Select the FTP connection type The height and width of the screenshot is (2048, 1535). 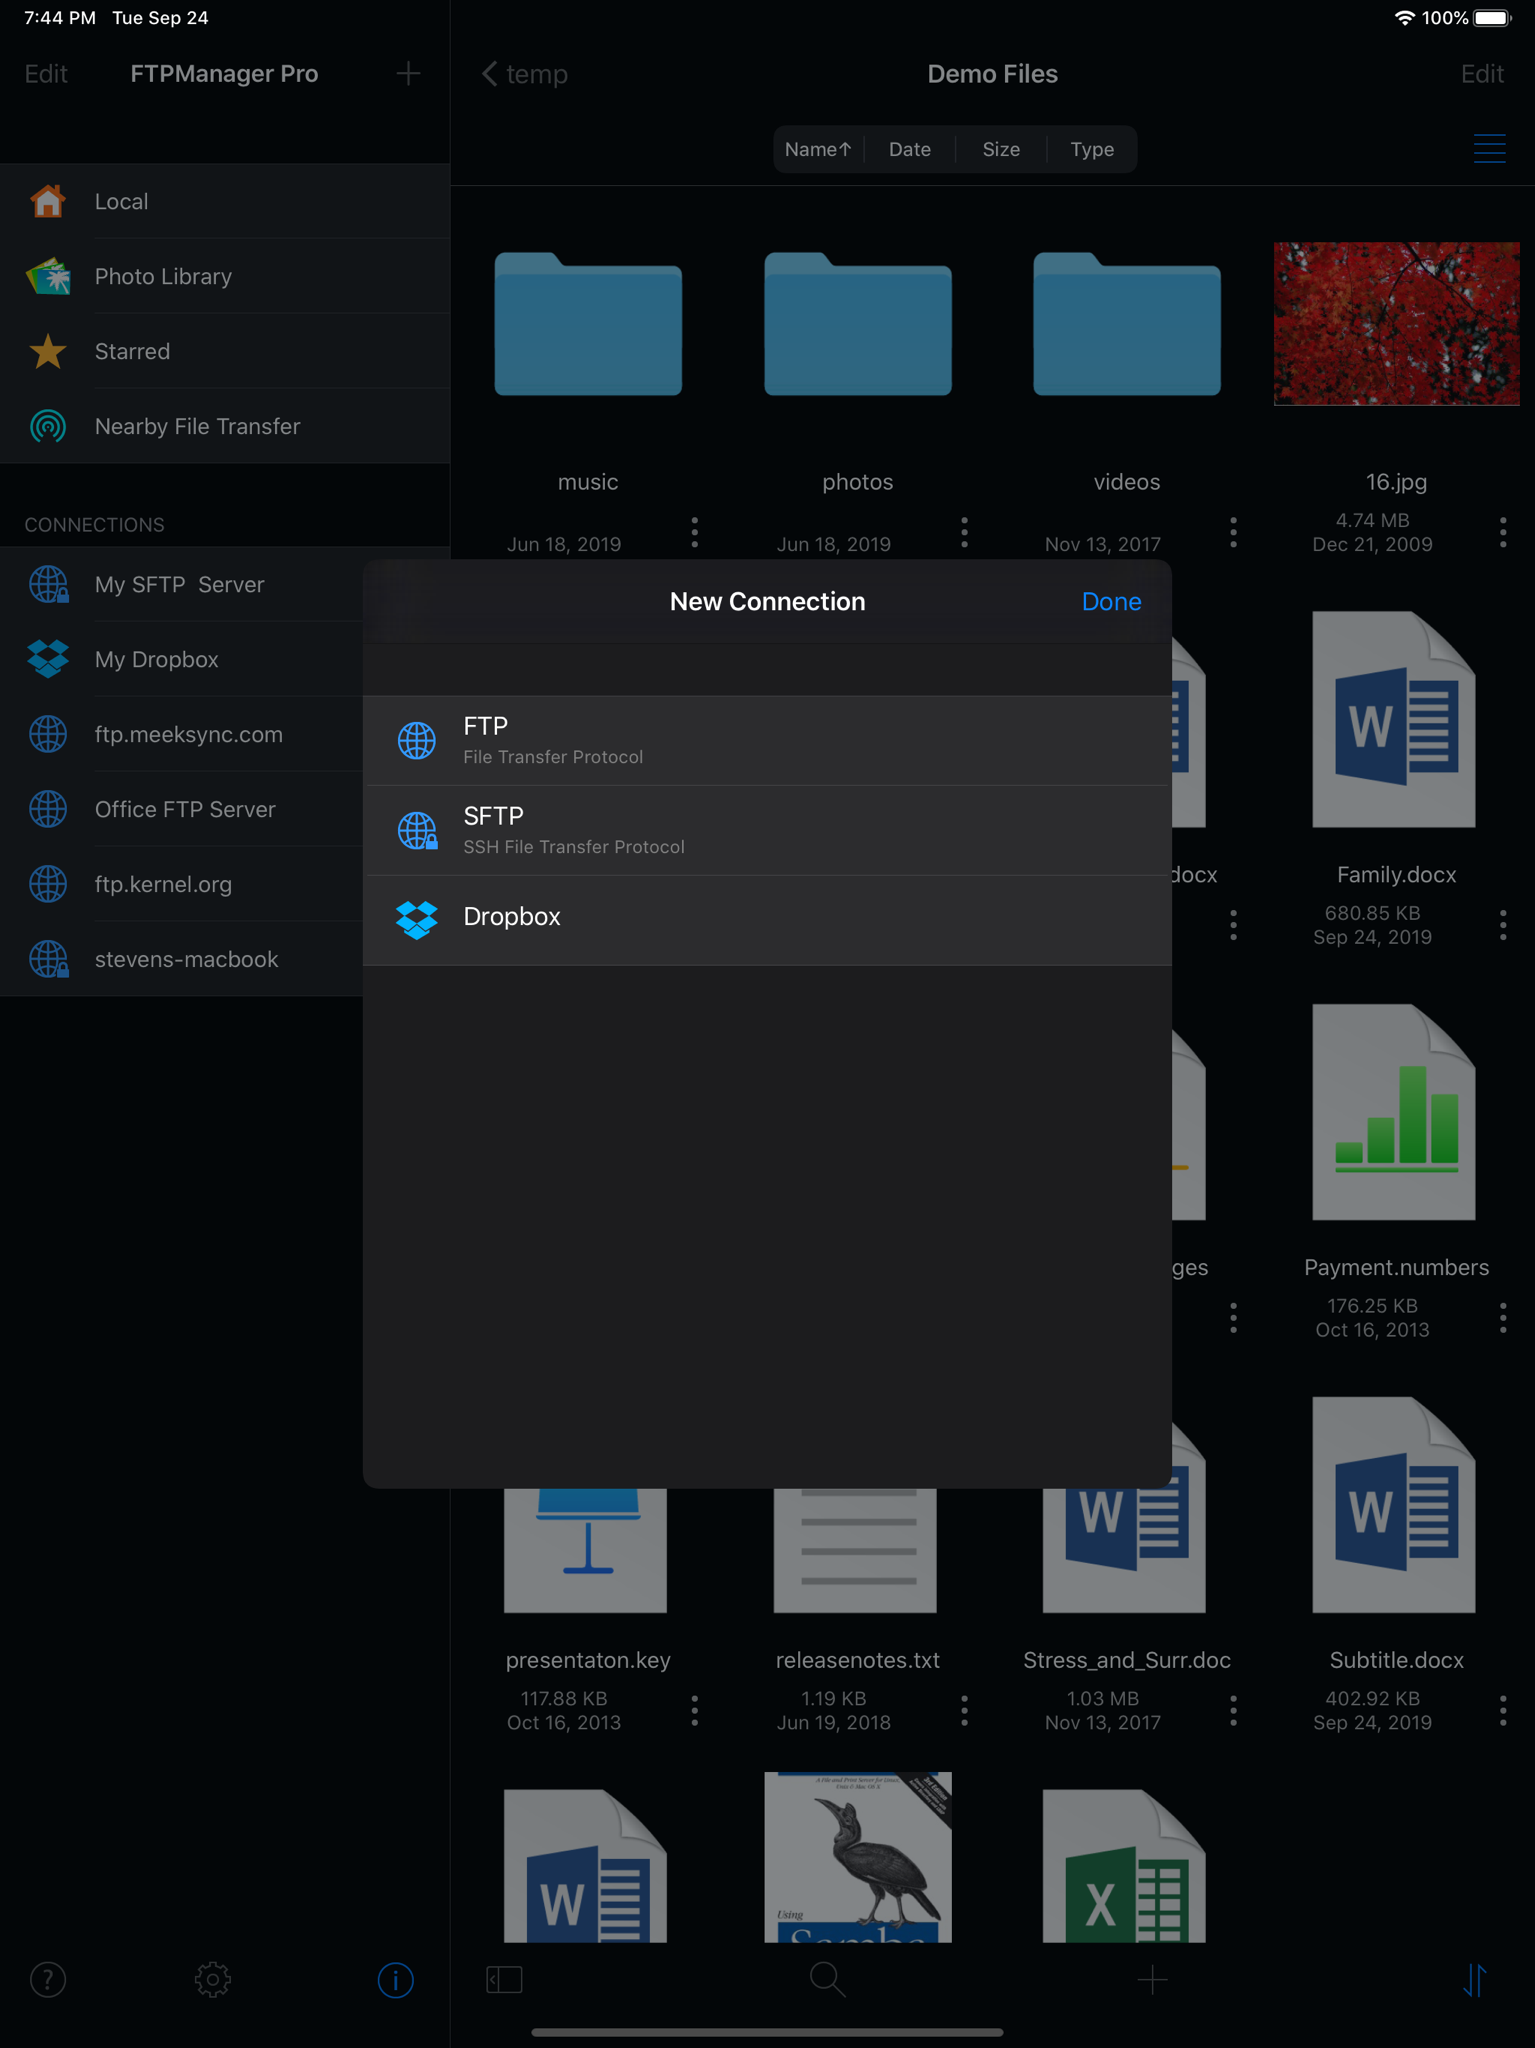coord(767,741)
